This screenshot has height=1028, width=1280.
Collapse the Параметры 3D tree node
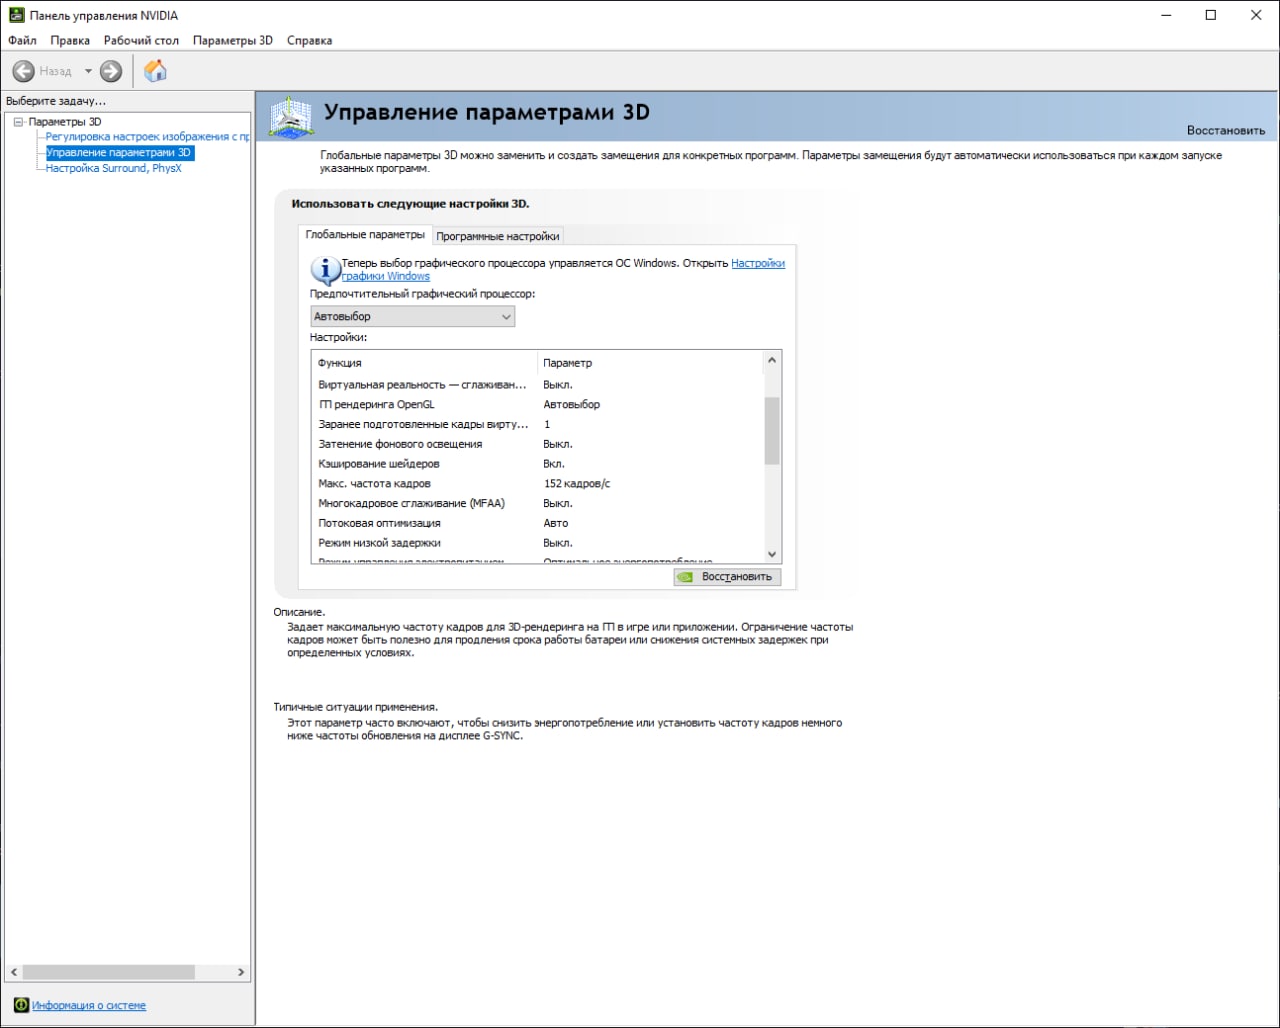(x=18, y=122)
